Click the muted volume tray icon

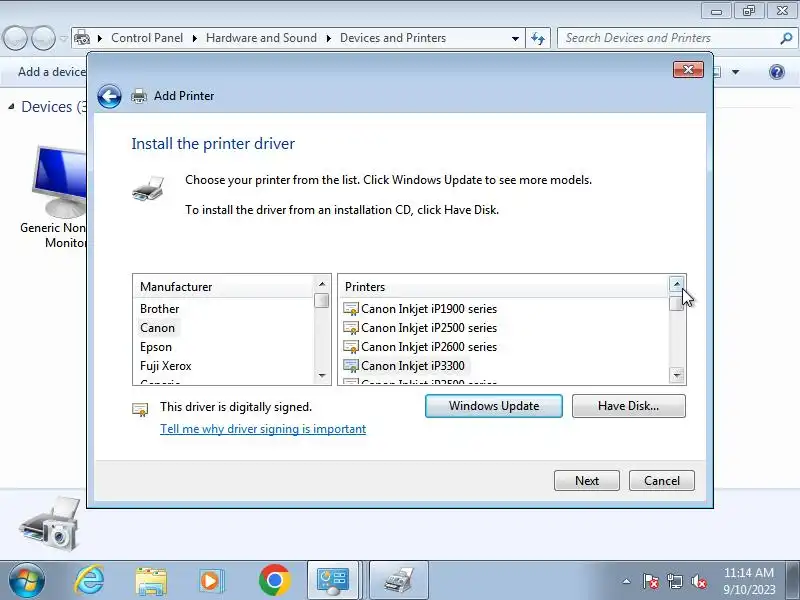click(698, 581)
